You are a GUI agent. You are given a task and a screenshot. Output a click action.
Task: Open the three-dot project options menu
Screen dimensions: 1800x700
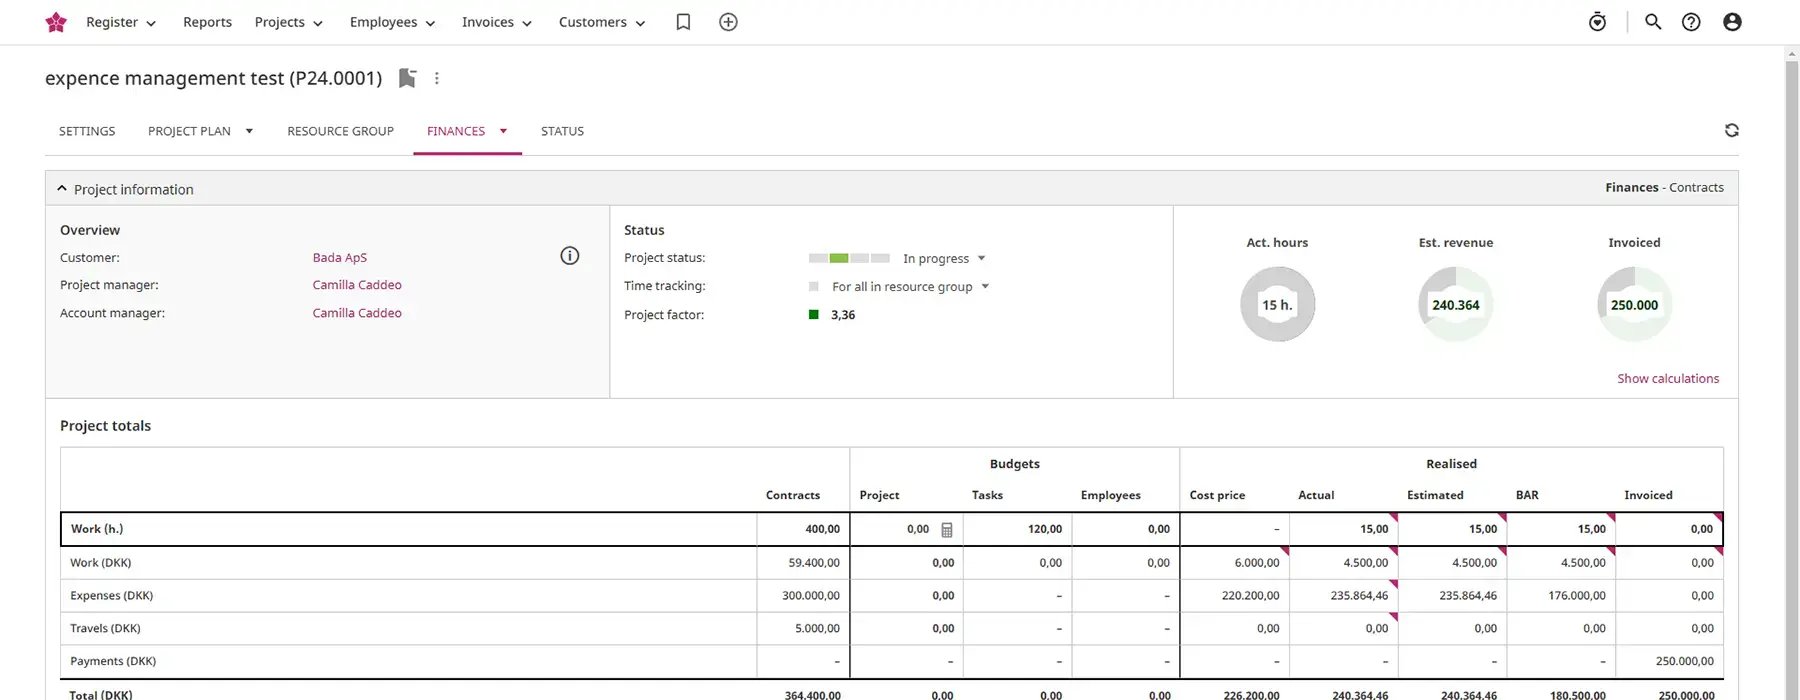pos(437,78)
